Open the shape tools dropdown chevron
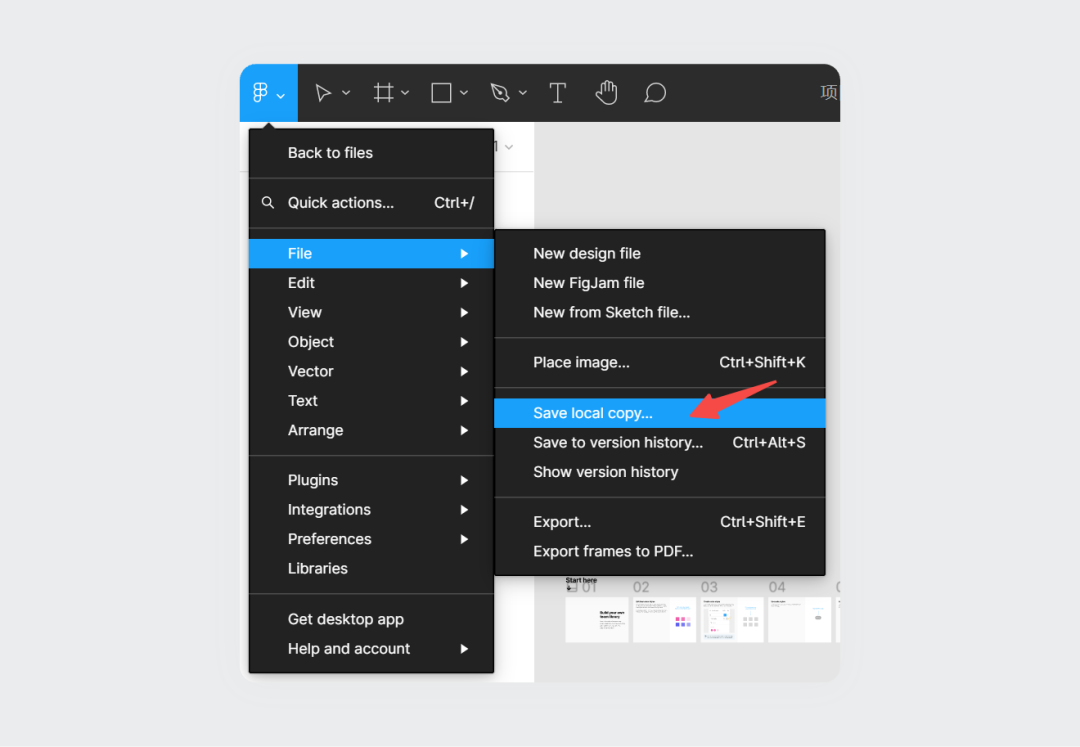This screenshot has width=1080, height=747. [464, 93]
